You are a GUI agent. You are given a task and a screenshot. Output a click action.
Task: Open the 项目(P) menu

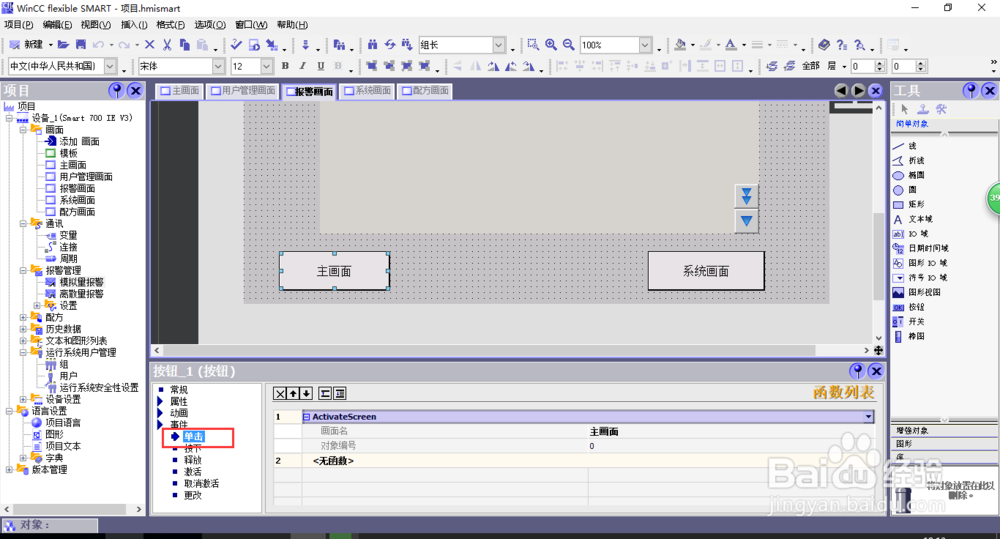[18, 25]
